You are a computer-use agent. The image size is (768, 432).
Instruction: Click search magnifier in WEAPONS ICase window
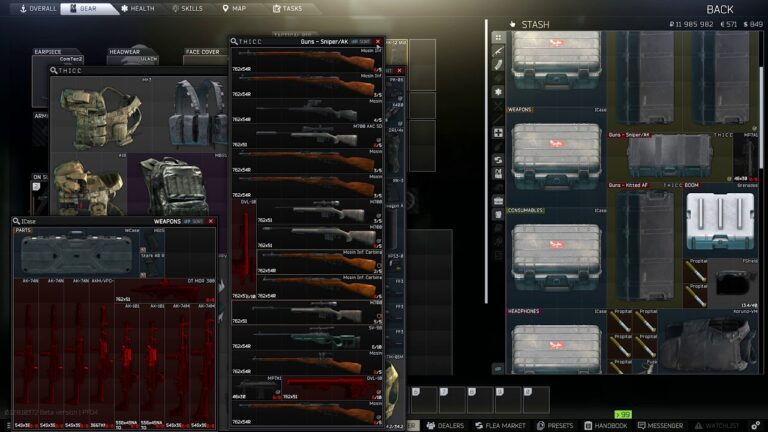16,221
